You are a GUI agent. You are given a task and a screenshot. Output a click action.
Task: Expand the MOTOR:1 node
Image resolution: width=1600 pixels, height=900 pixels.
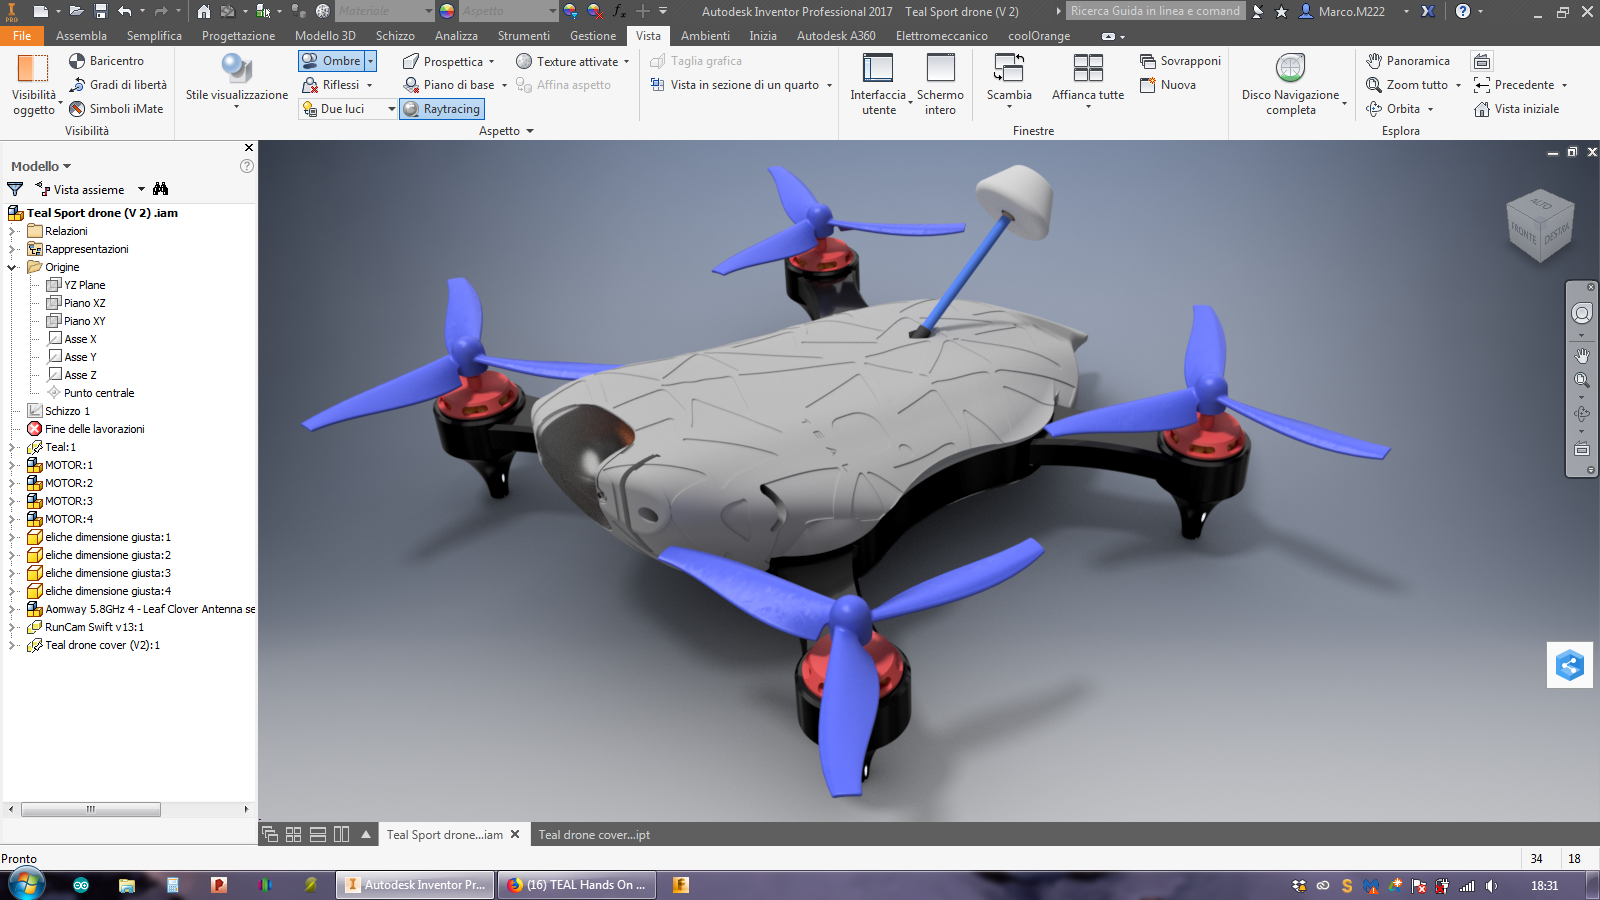click(x=12, y=465)
